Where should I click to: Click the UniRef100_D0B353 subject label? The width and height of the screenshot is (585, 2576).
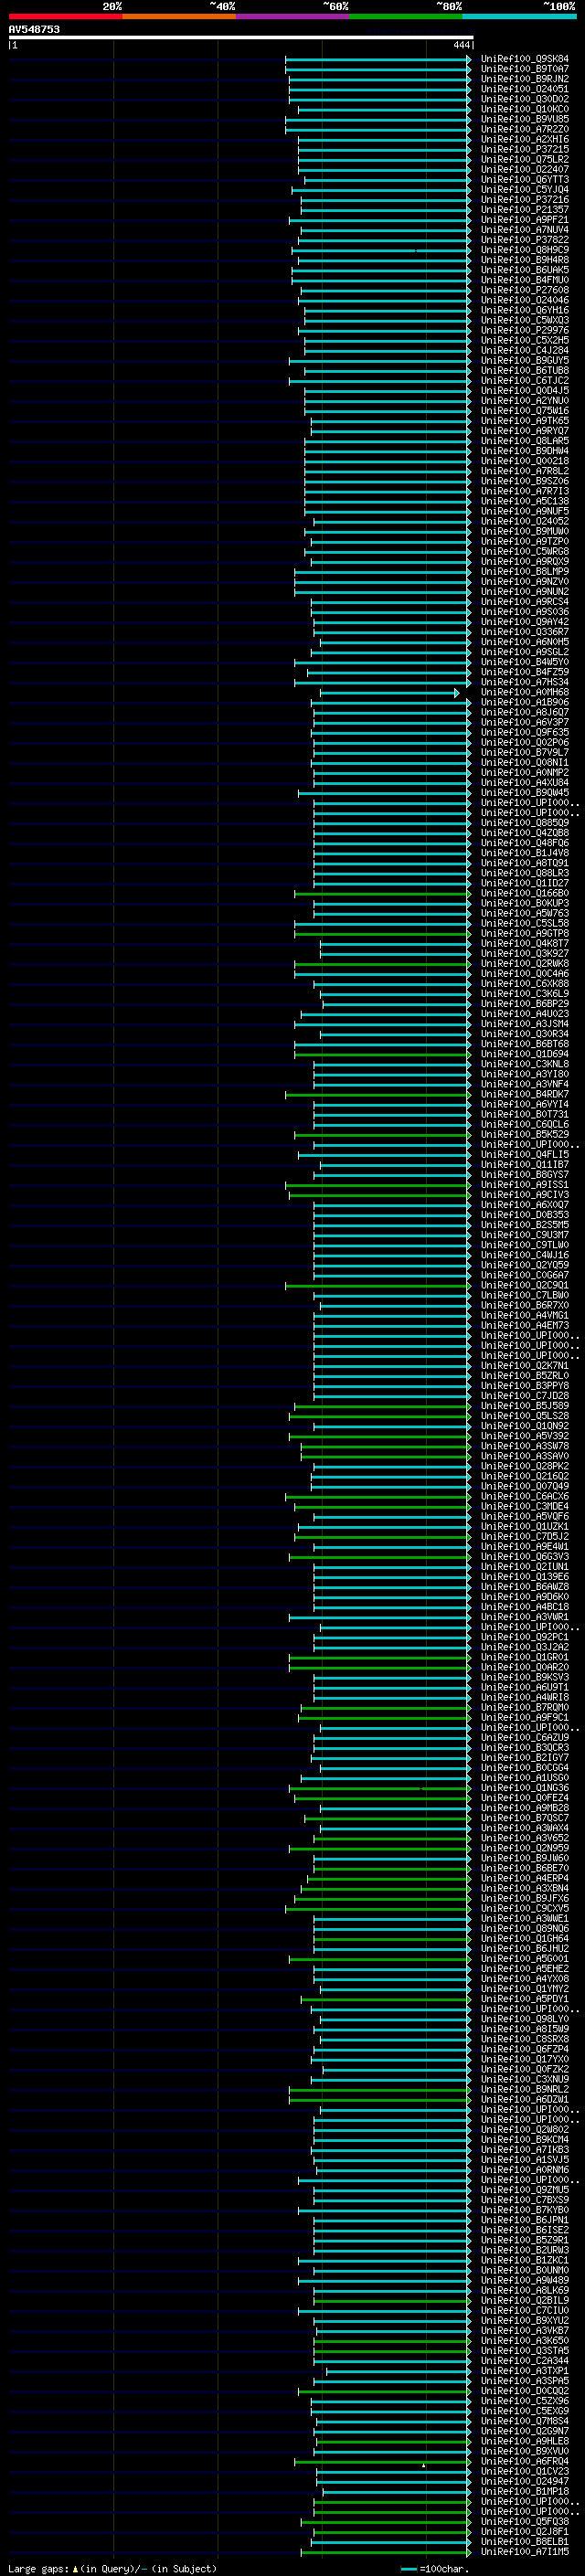(524, 1215)
